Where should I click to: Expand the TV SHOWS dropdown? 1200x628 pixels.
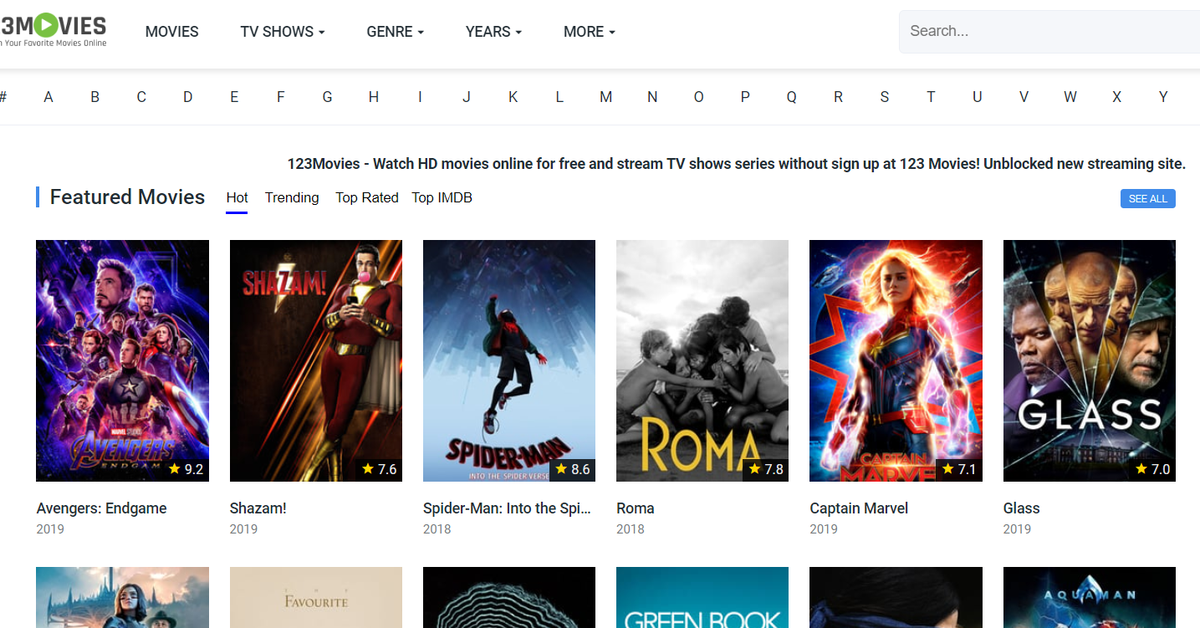[283, 31]
